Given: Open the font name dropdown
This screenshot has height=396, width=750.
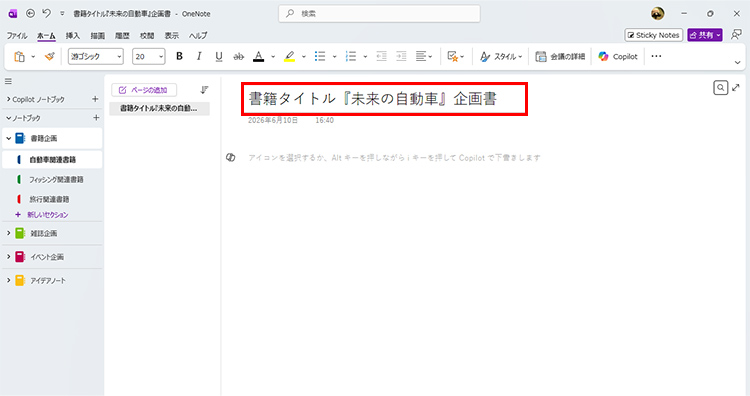Looking at the screenshot, I should [x=96, y=56].
